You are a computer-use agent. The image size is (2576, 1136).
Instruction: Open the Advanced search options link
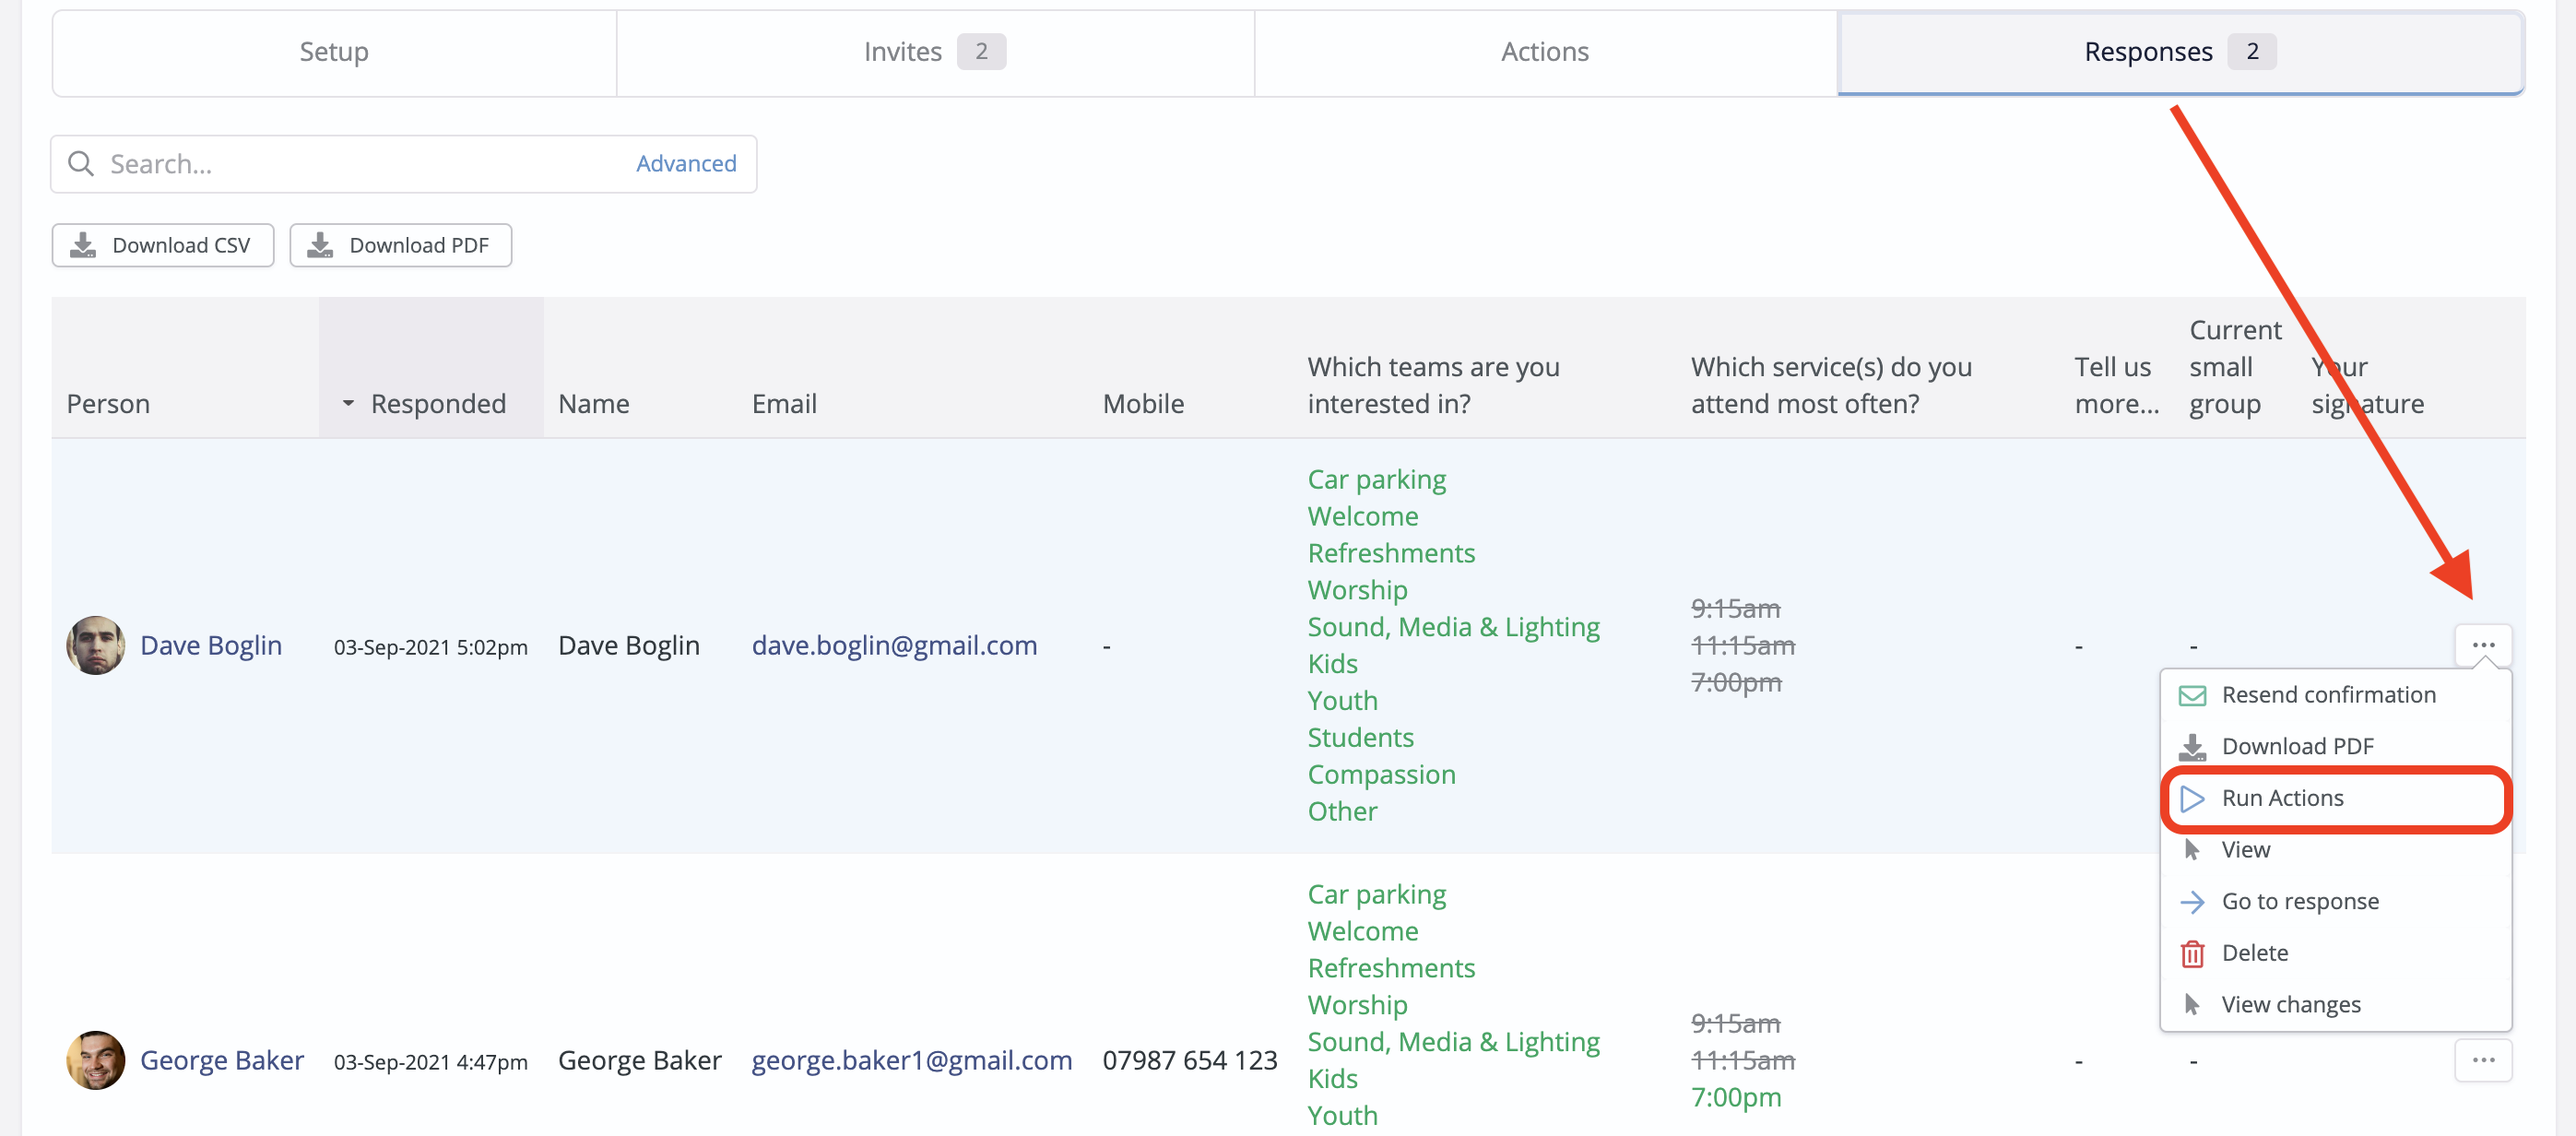pos(686,163)
